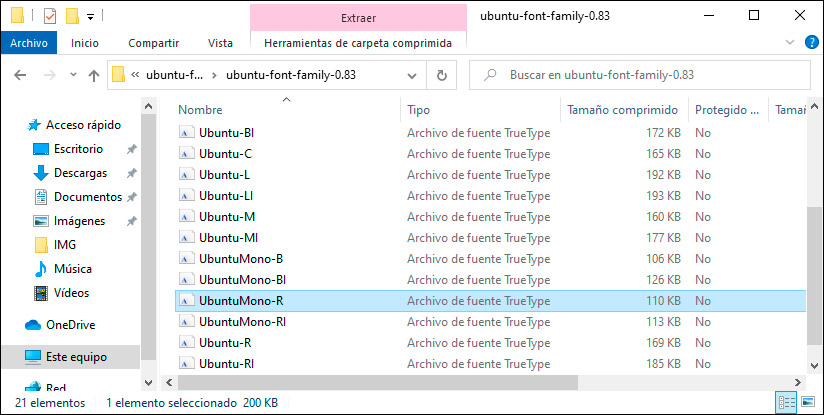Show hidden path levels via double chevron
This screenshot has width=824, height=415.
click(x=135, y=75)
